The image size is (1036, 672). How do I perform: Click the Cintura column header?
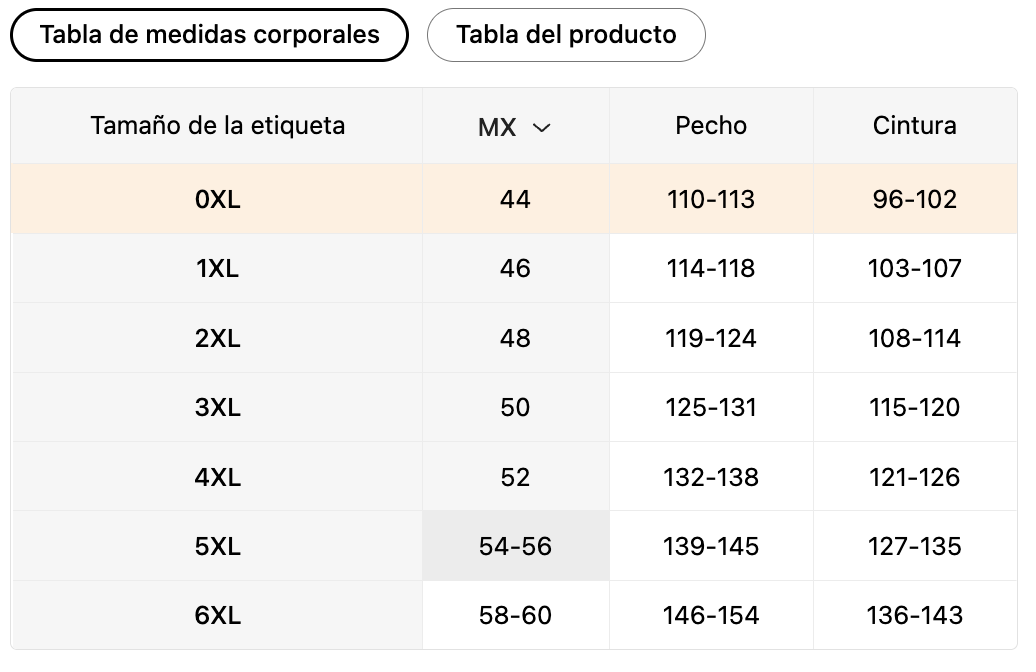pos(914,126)
